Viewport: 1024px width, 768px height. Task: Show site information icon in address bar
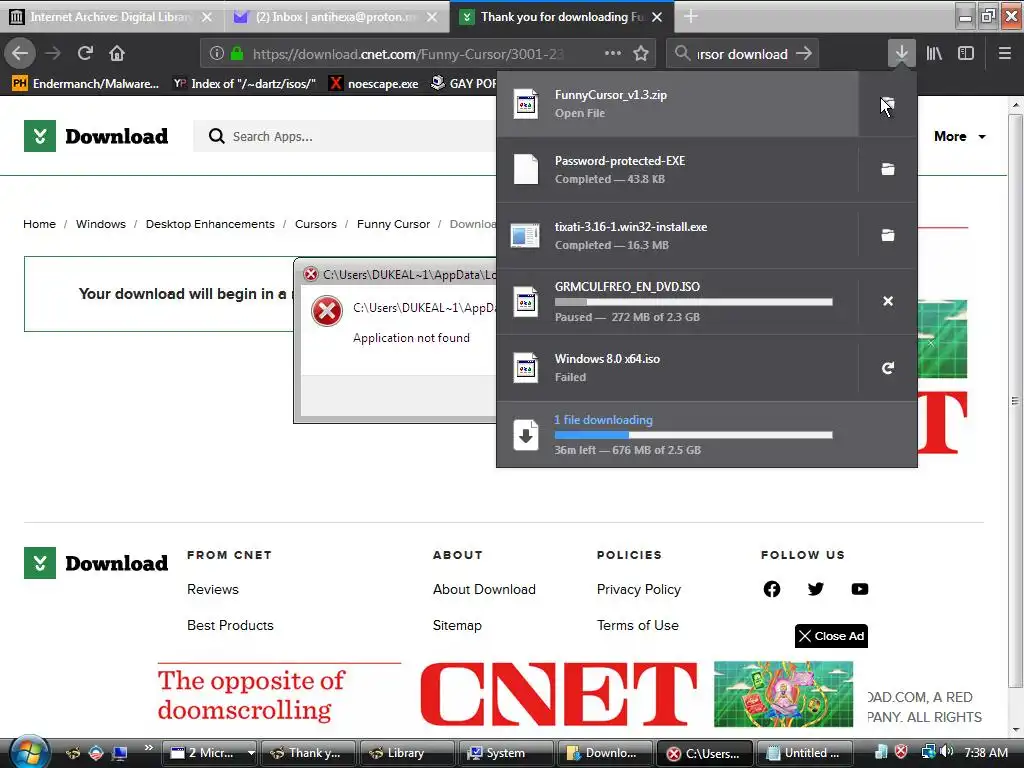point(217,54)
